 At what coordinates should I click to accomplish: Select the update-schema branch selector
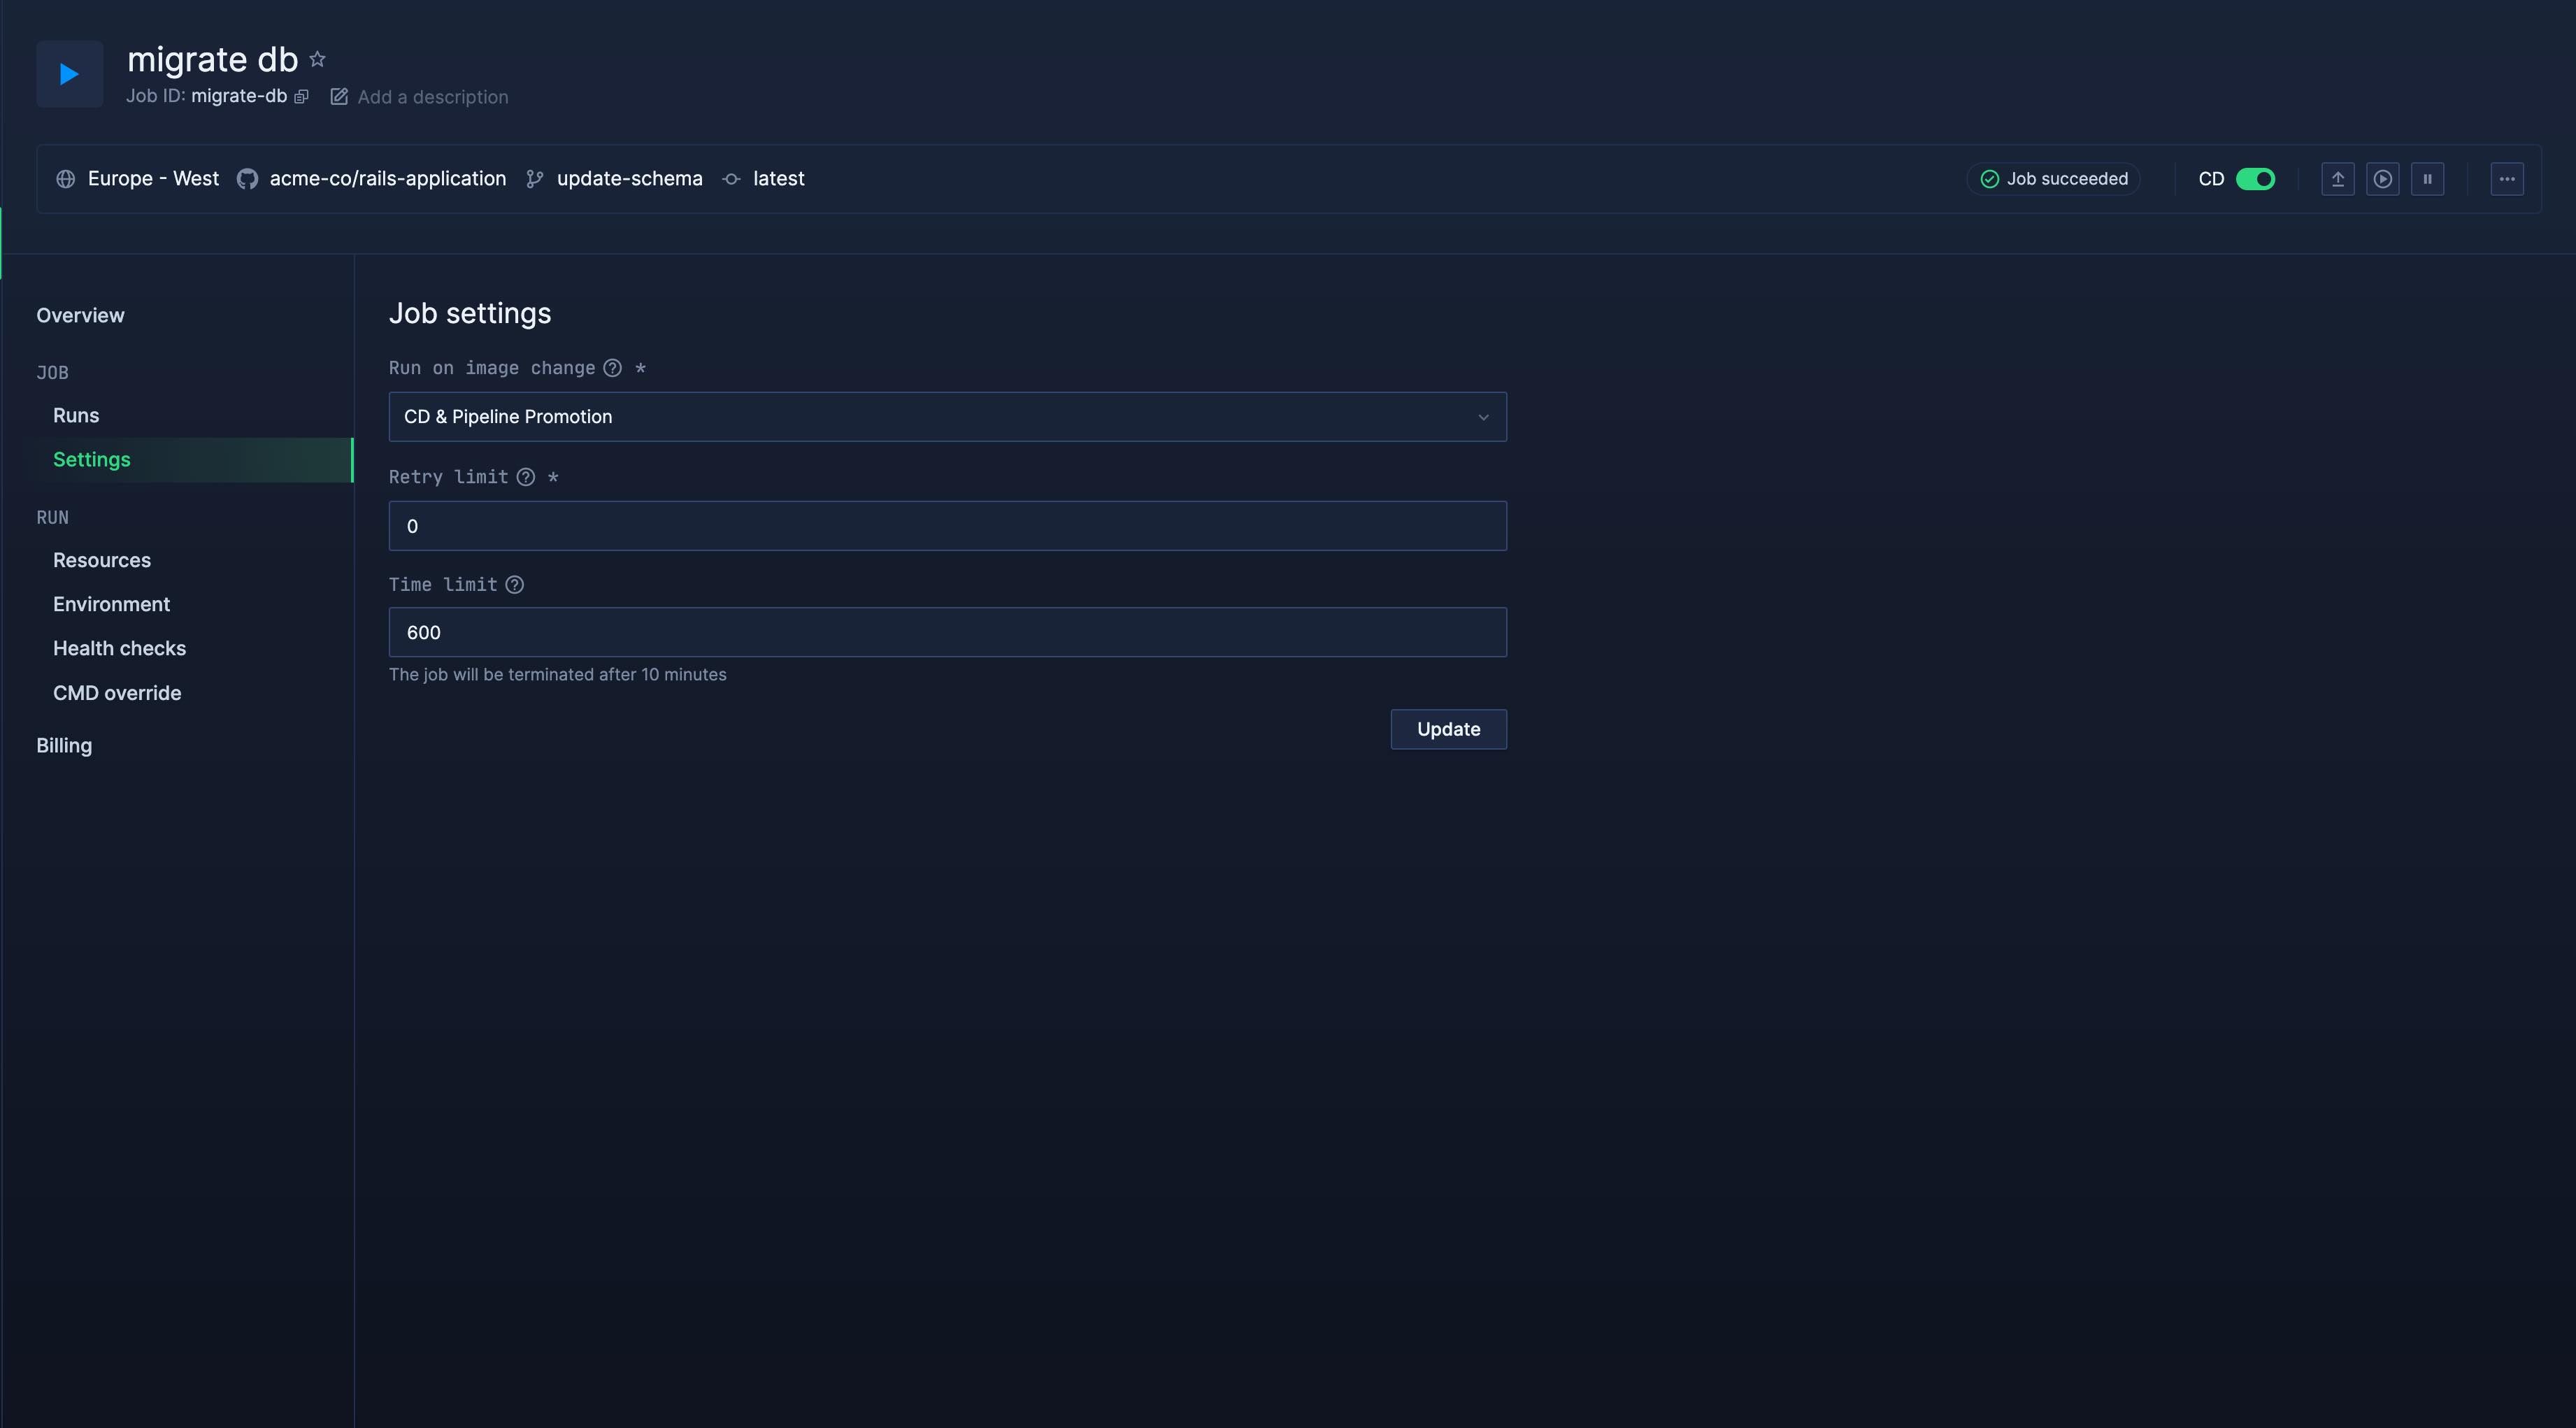(629, 179)
